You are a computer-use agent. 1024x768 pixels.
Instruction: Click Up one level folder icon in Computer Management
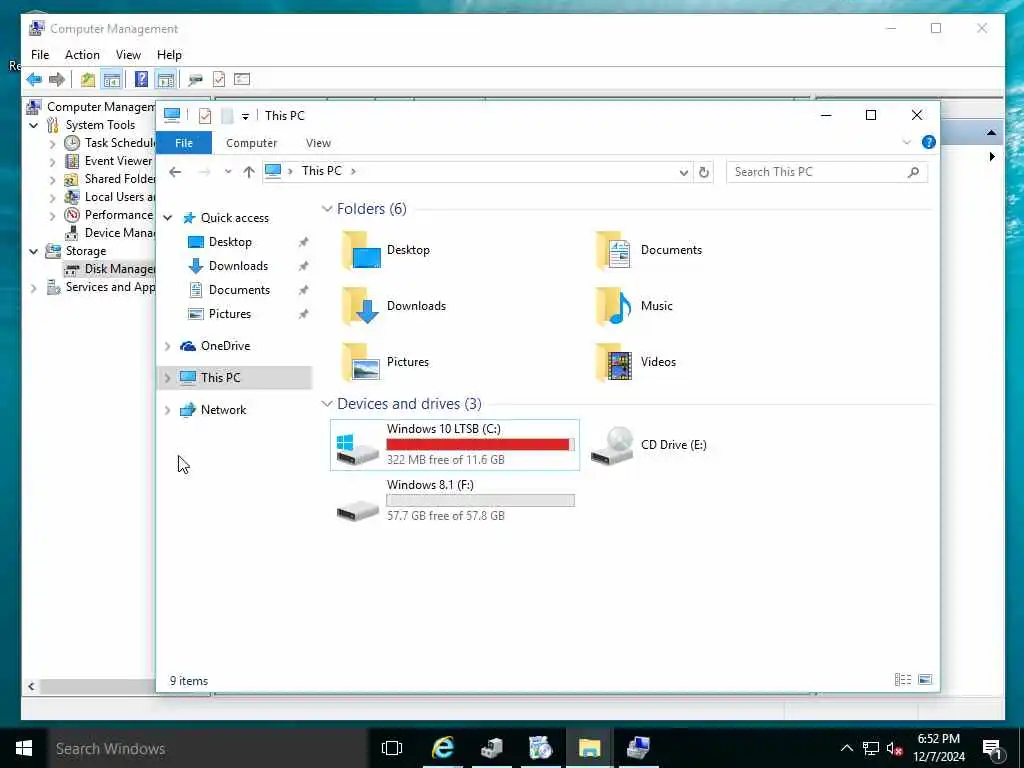[x=88, y=80]
